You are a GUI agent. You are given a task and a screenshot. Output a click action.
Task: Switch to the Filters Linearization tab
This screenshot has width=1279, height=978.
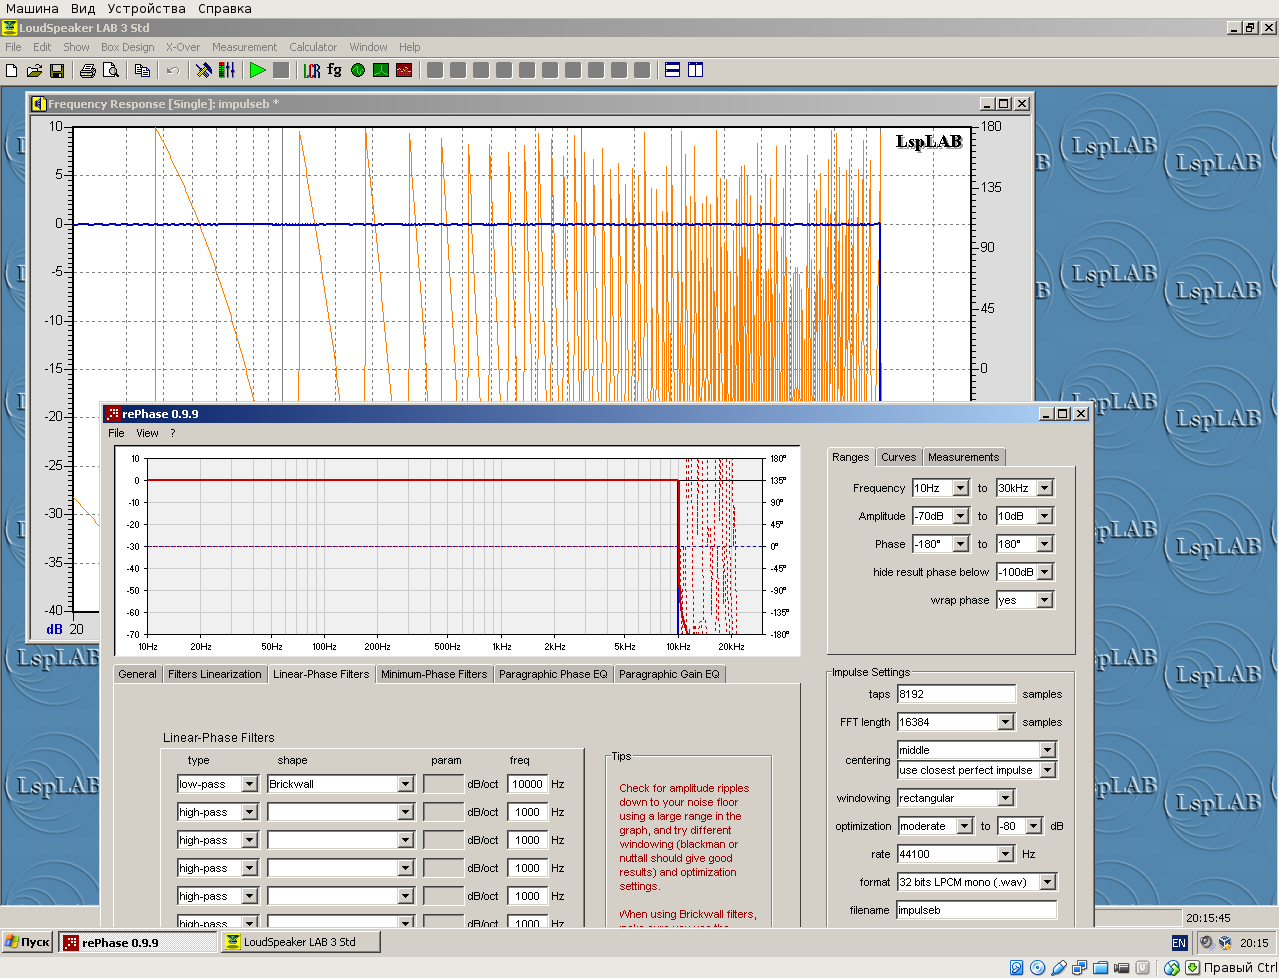pyautogui.click(x=215, y=674)
